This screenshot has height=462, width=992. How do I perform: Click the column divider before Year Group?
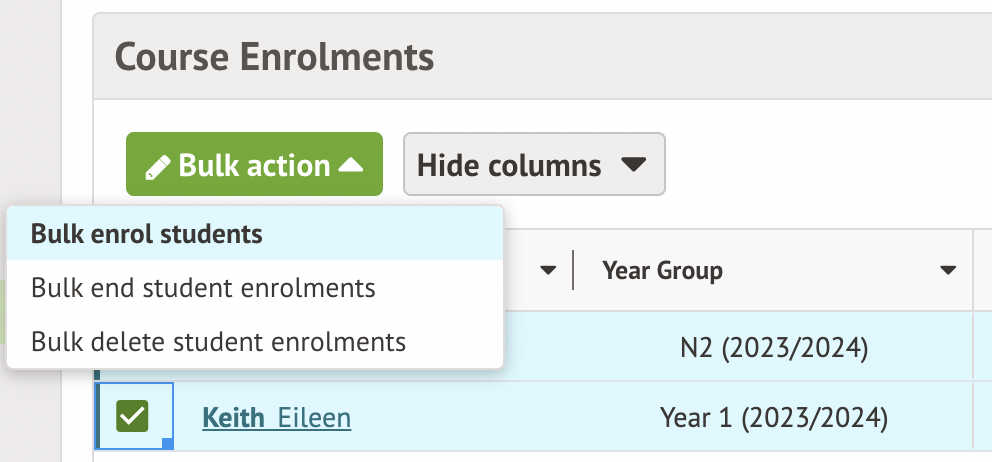click(574, 271)
